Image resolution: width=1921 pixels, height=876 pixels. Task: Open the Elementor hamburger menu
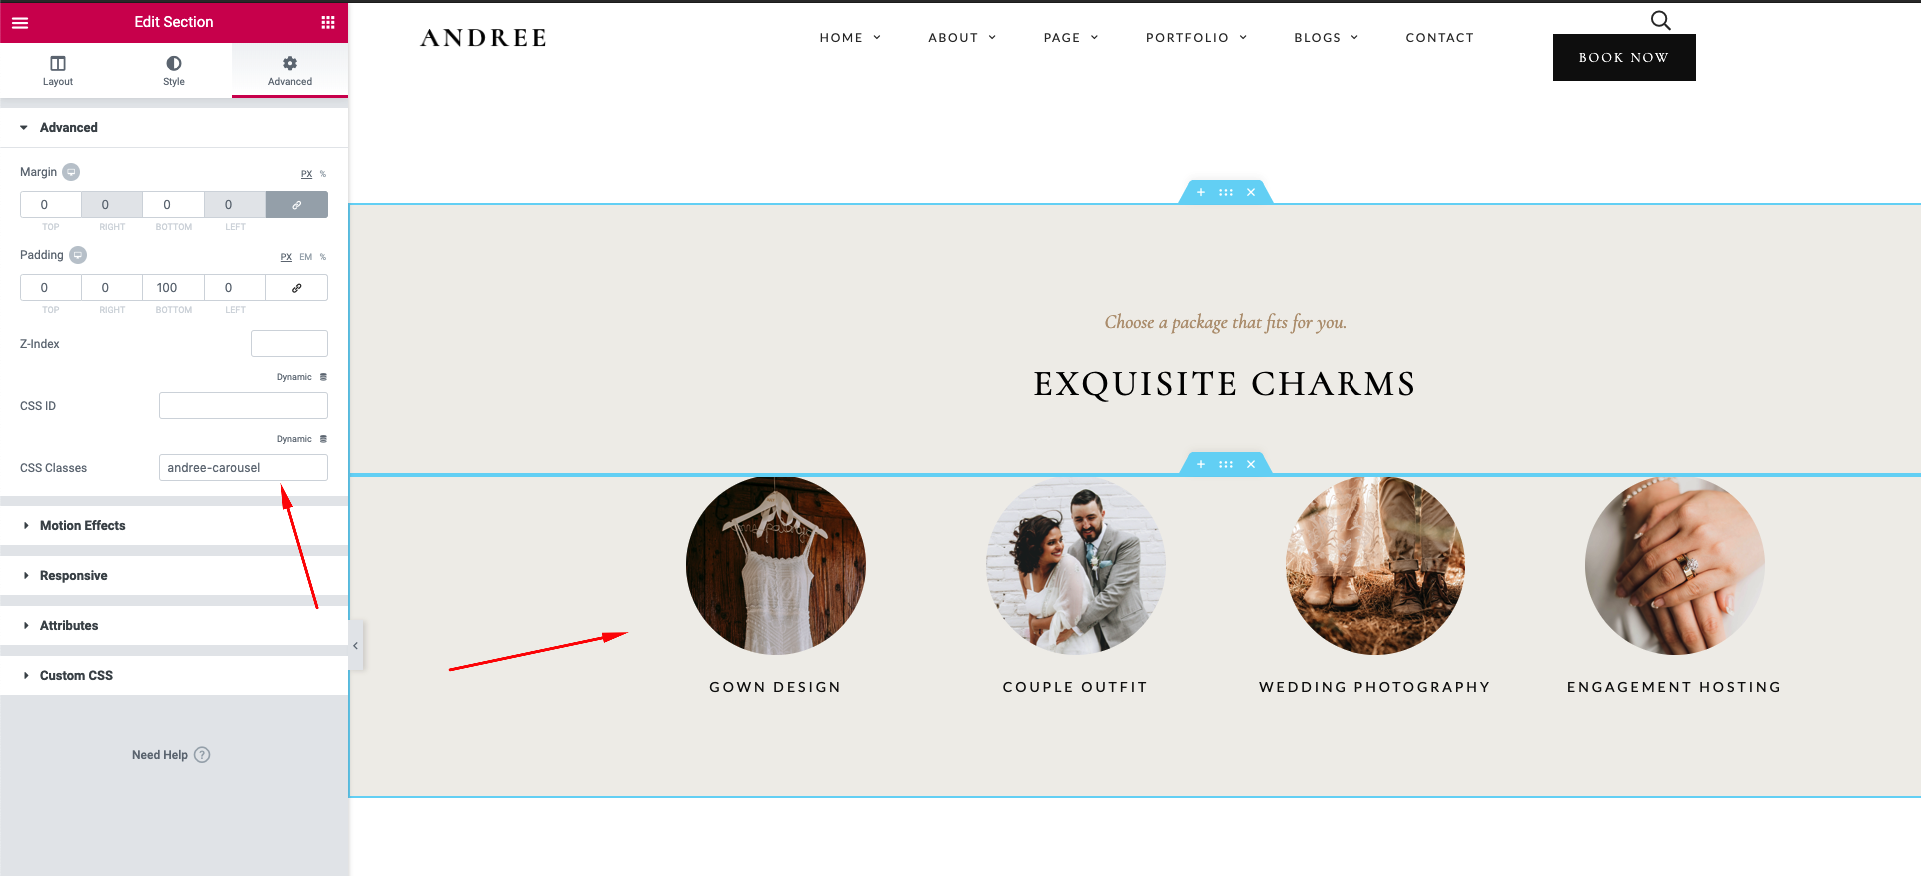click(20, 22)
